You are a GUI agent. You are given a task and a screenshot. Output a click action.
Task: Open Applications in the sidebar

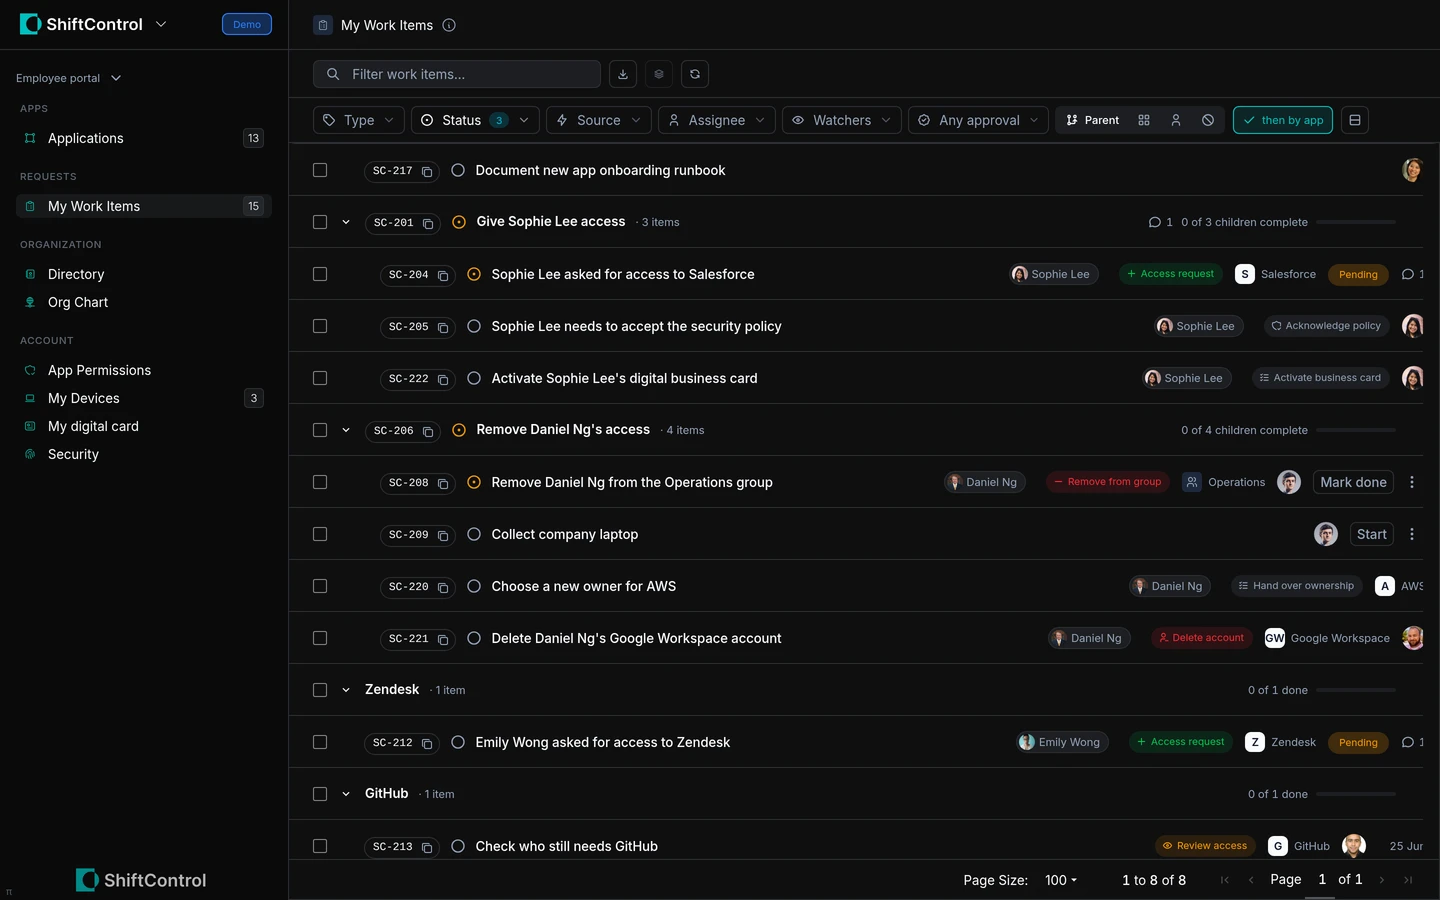[x=144, y=138]
